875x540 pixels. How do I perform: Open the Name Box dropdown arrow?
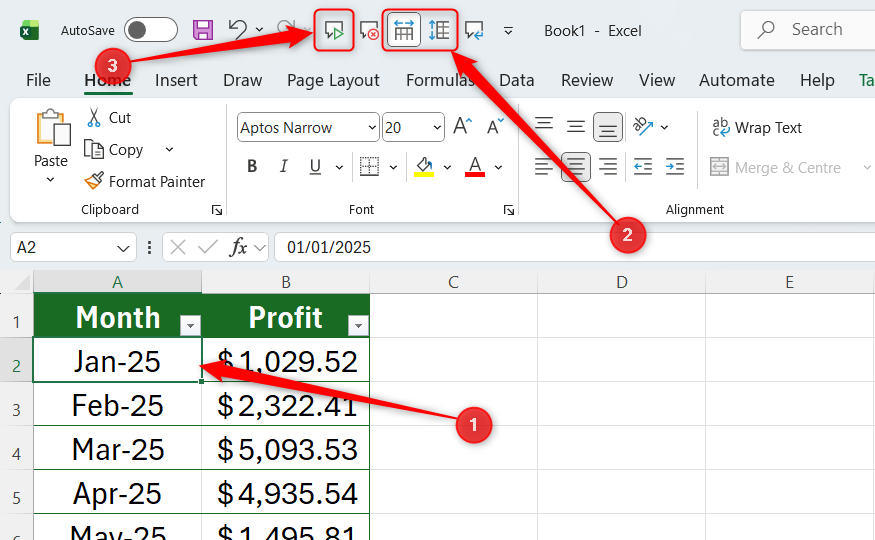[123, 248]
